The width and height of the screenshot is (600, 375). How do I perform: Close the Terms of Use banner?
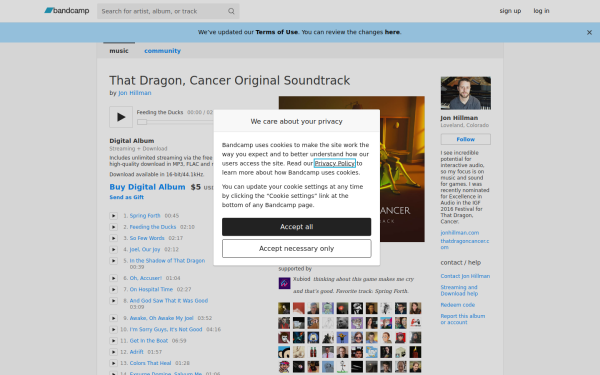pyautogui.click(x=589, y=33)
